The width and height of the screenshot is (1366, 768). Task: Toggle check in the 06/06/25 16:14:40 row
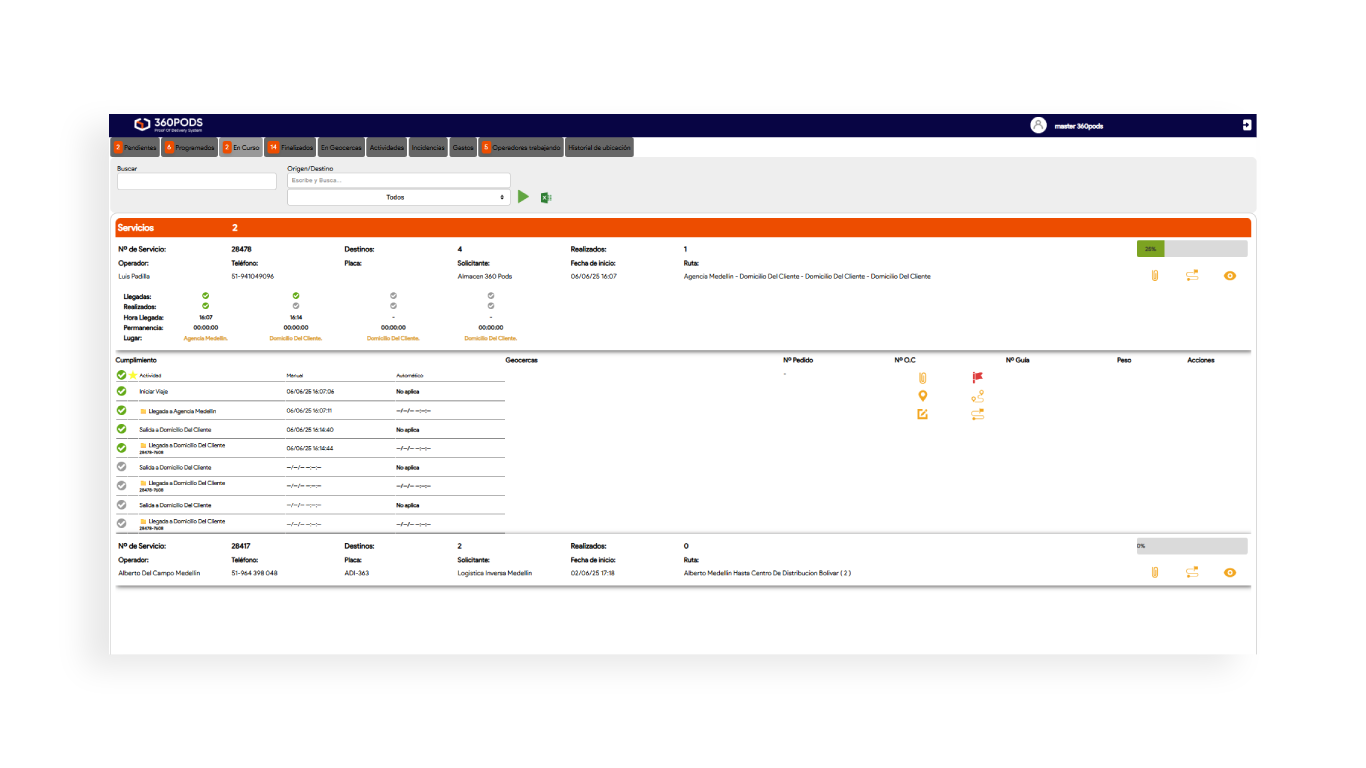(121, 429)
